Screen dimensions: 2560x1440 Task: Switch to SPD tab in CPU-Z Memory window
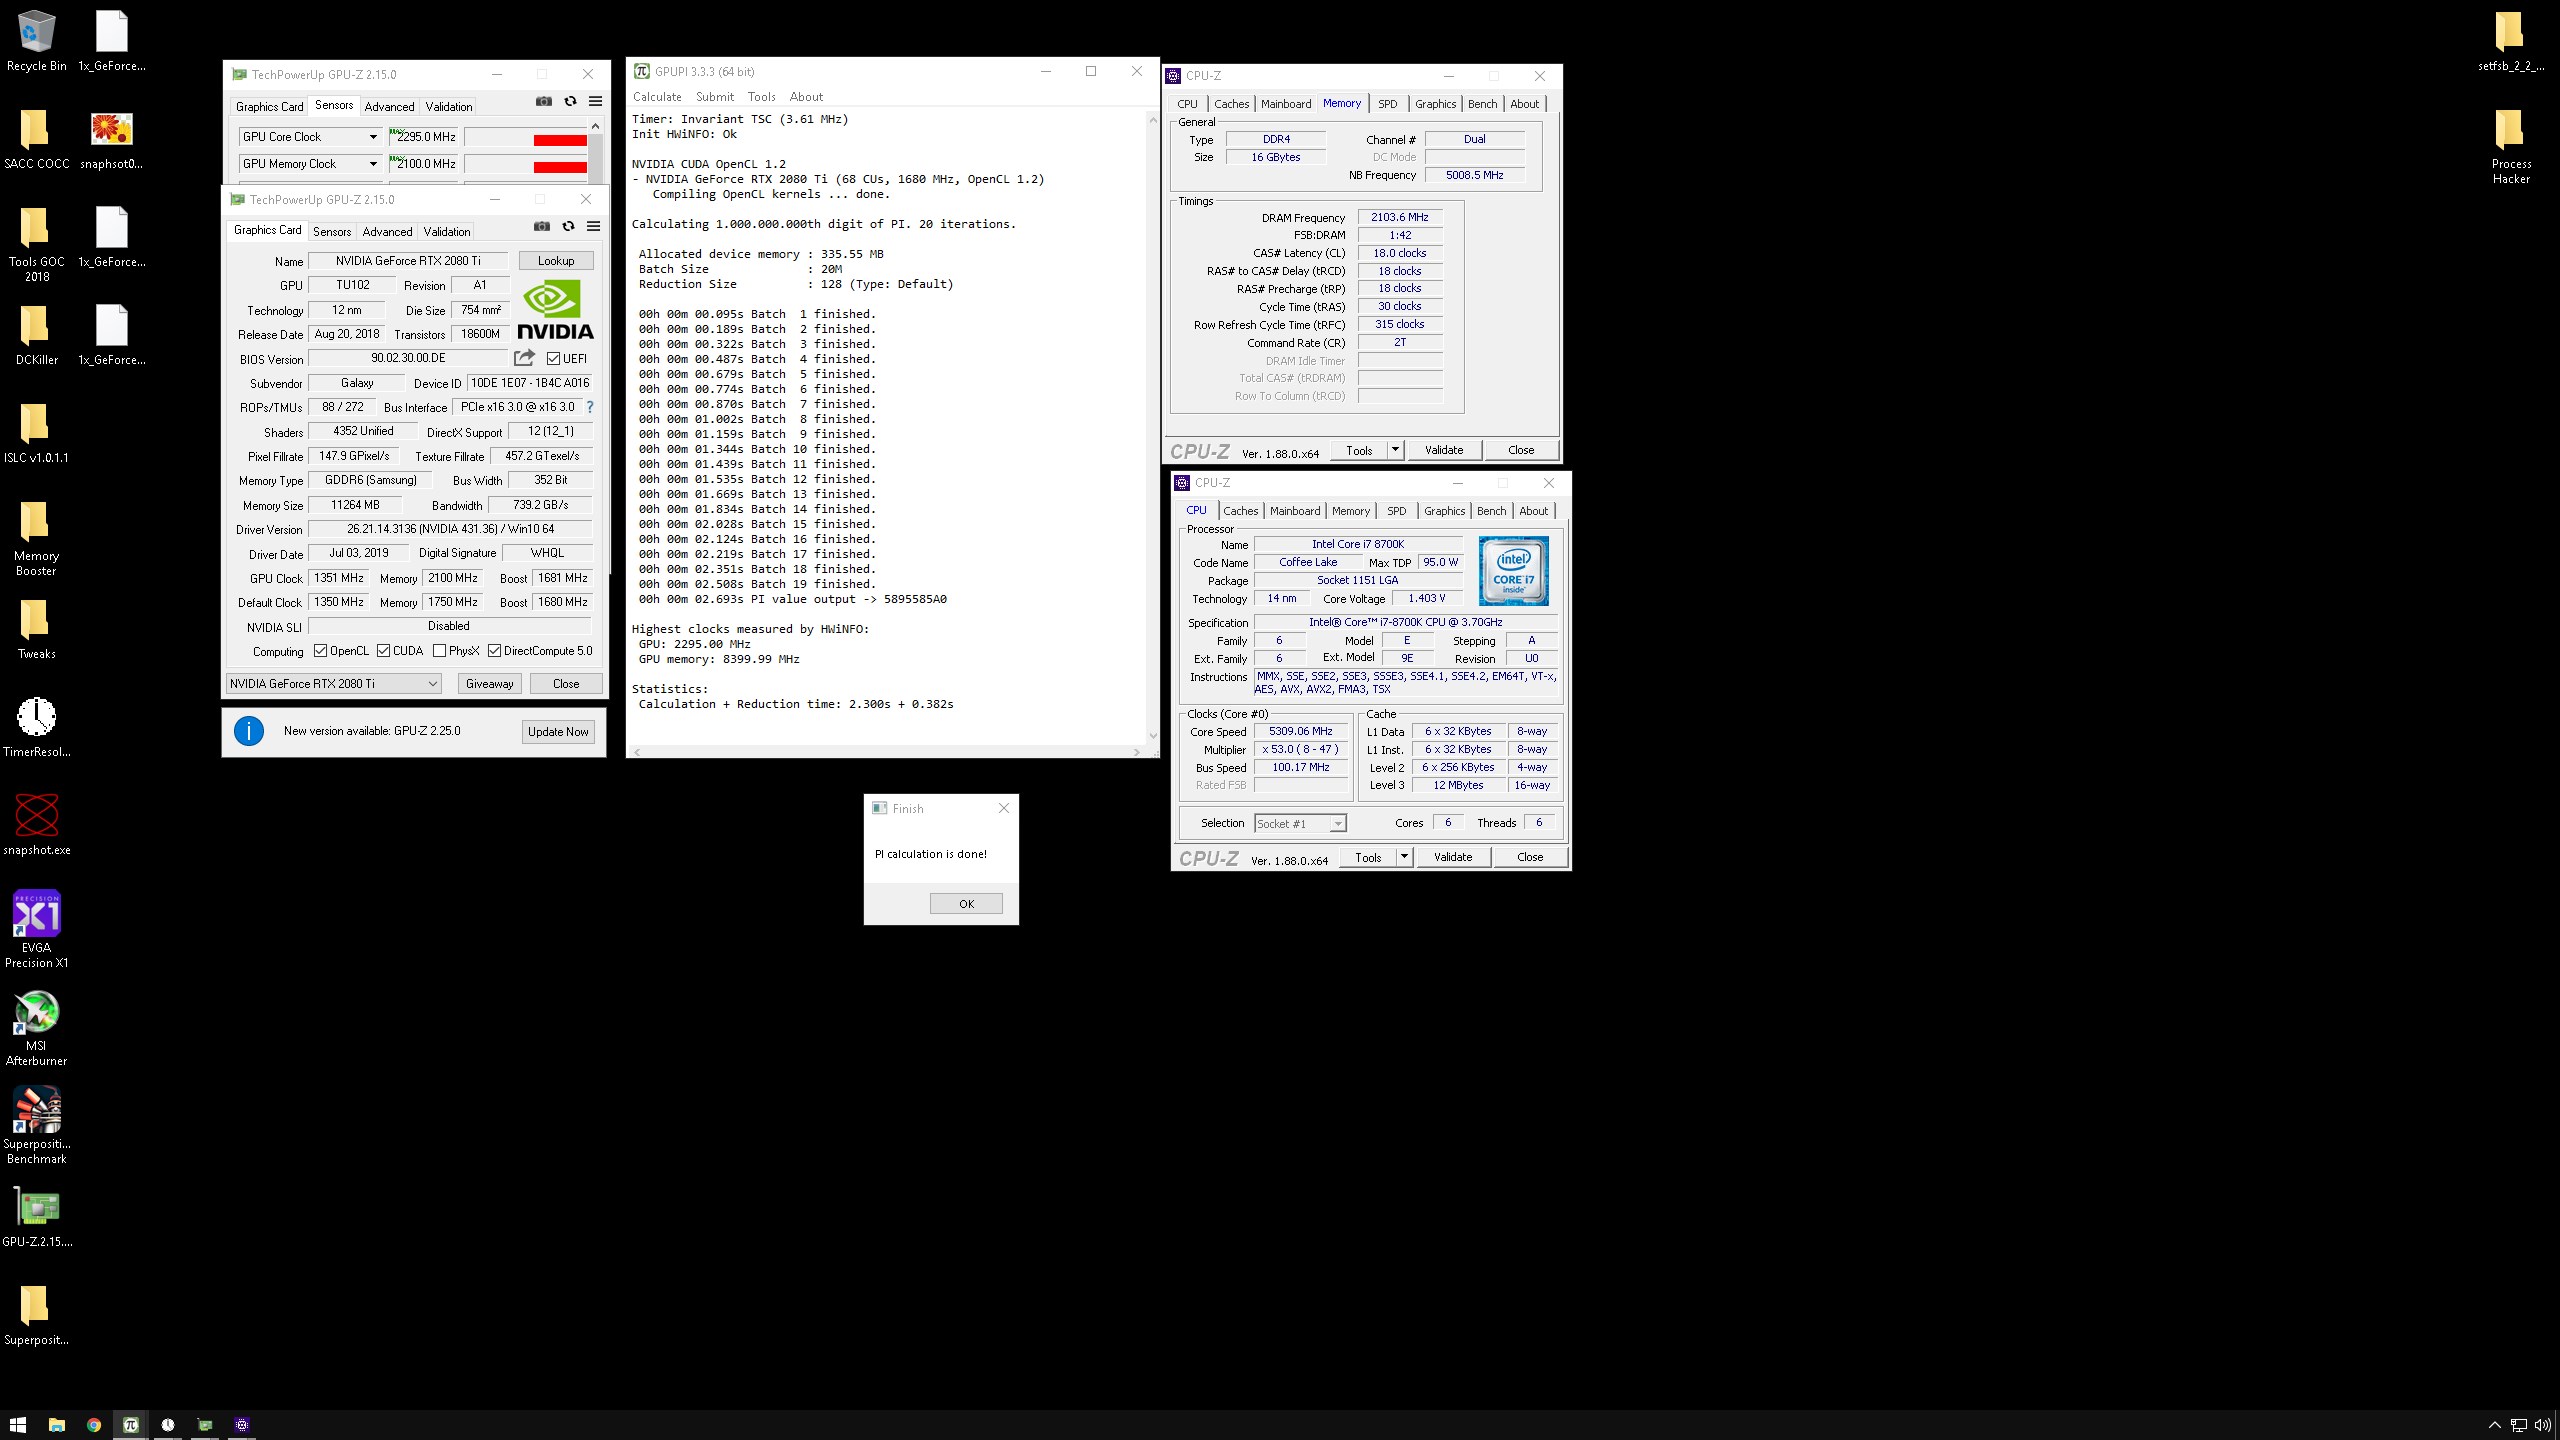pos(1388,104)
